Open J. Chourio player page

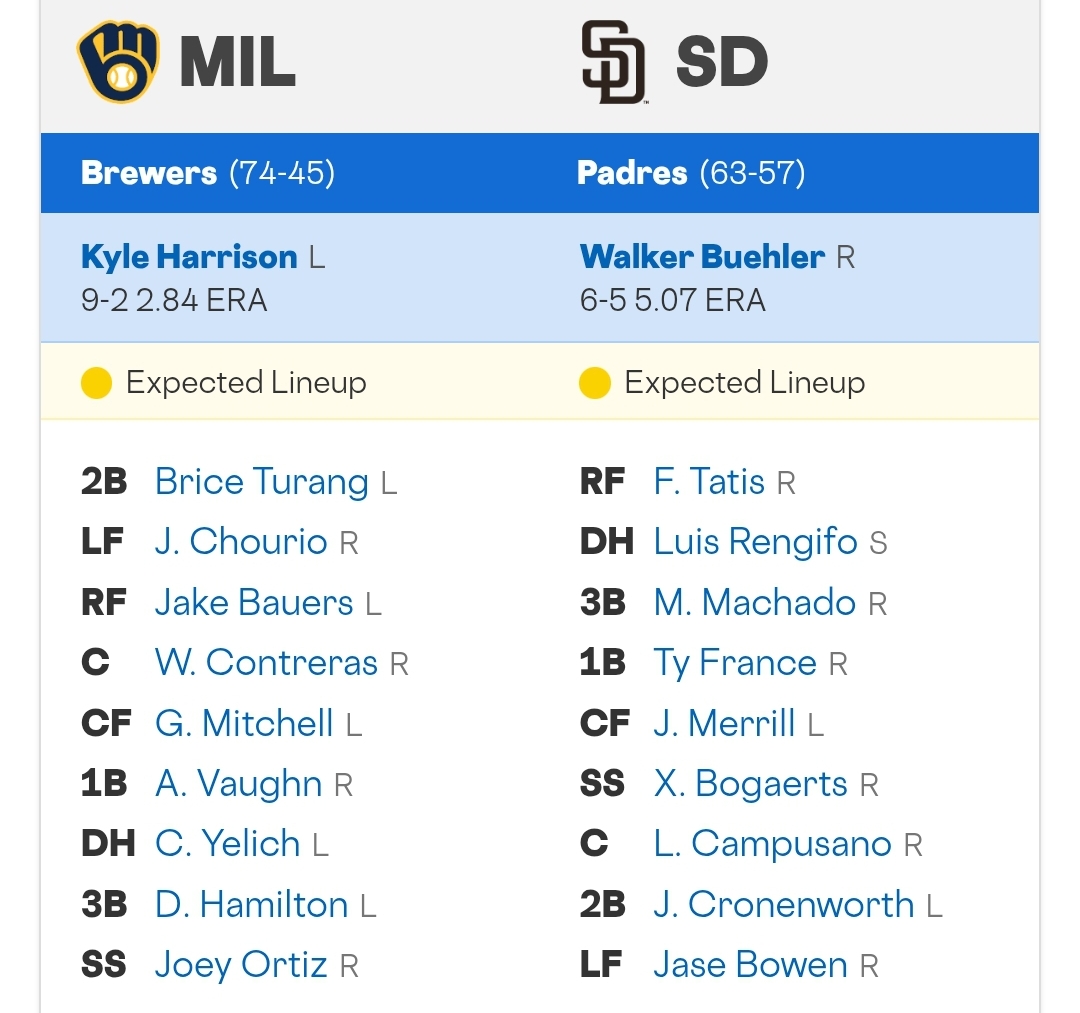[241, 541]
